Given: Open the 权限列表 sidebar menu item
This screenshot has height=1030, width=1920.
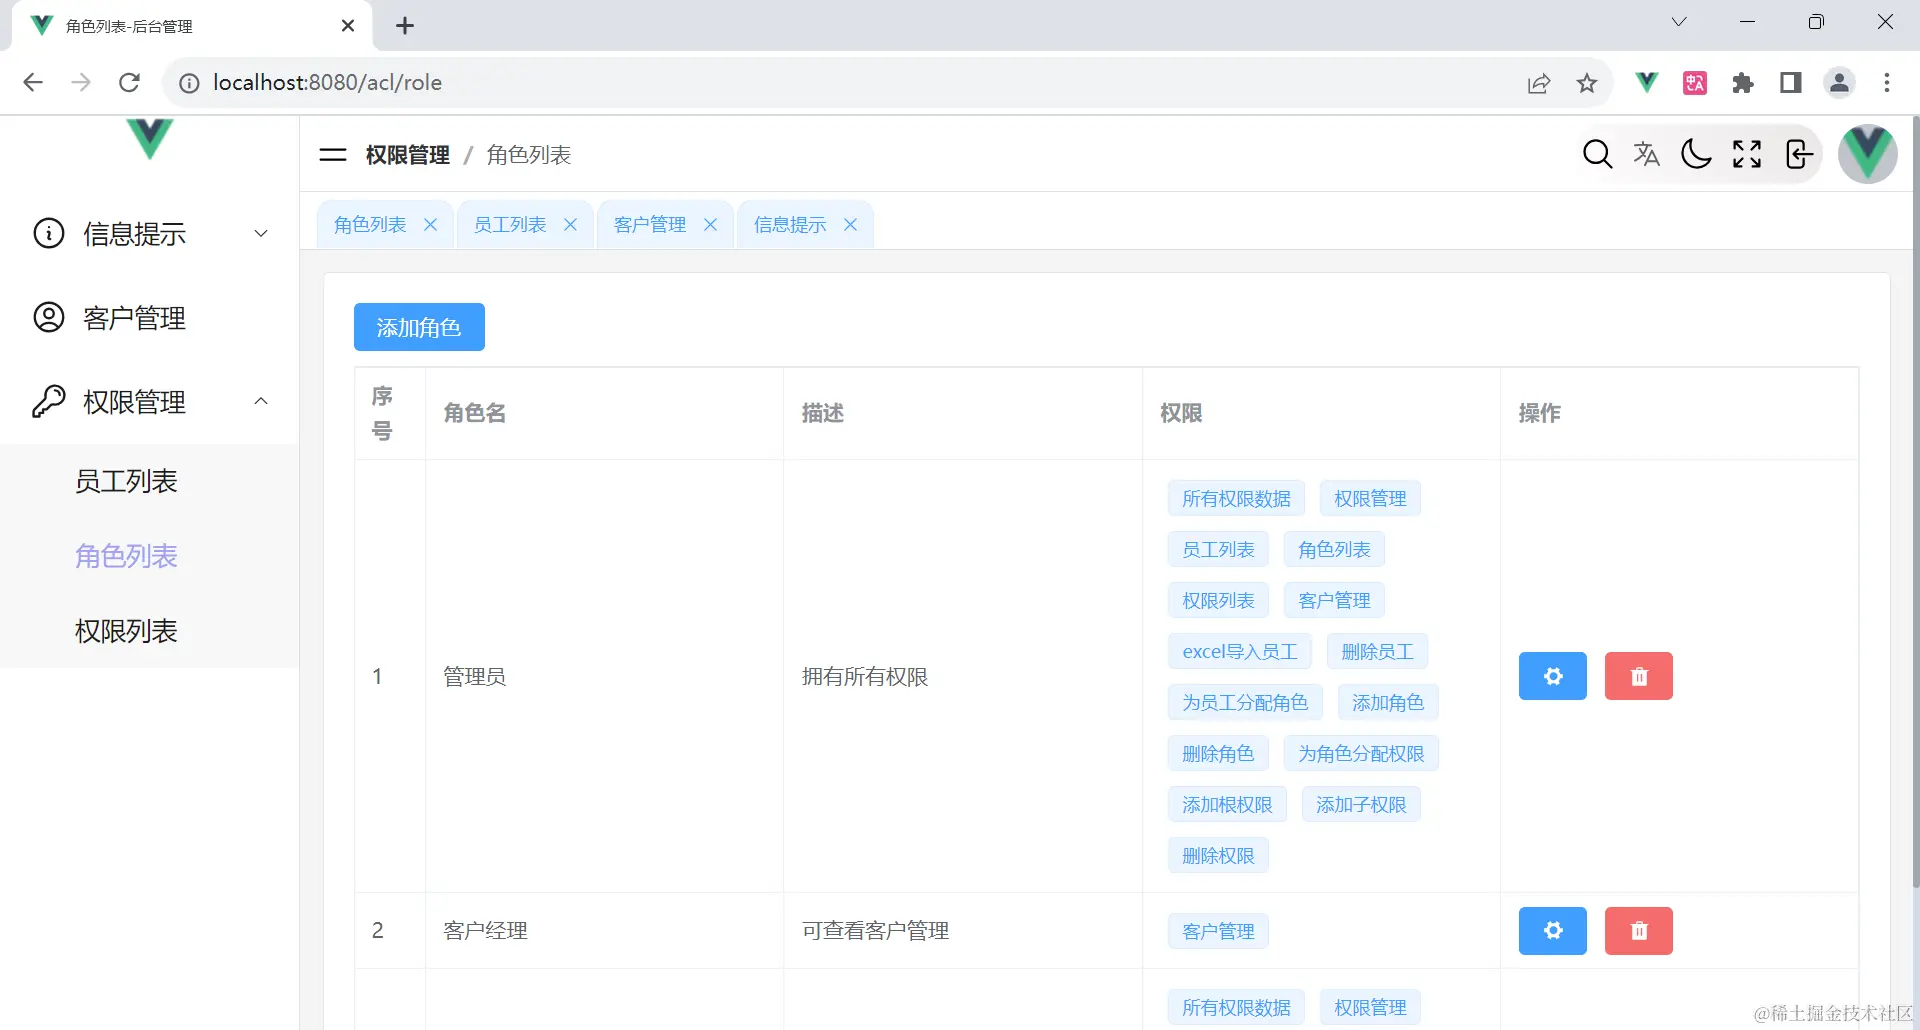Looking at the screenshot, I should point(126,630).
